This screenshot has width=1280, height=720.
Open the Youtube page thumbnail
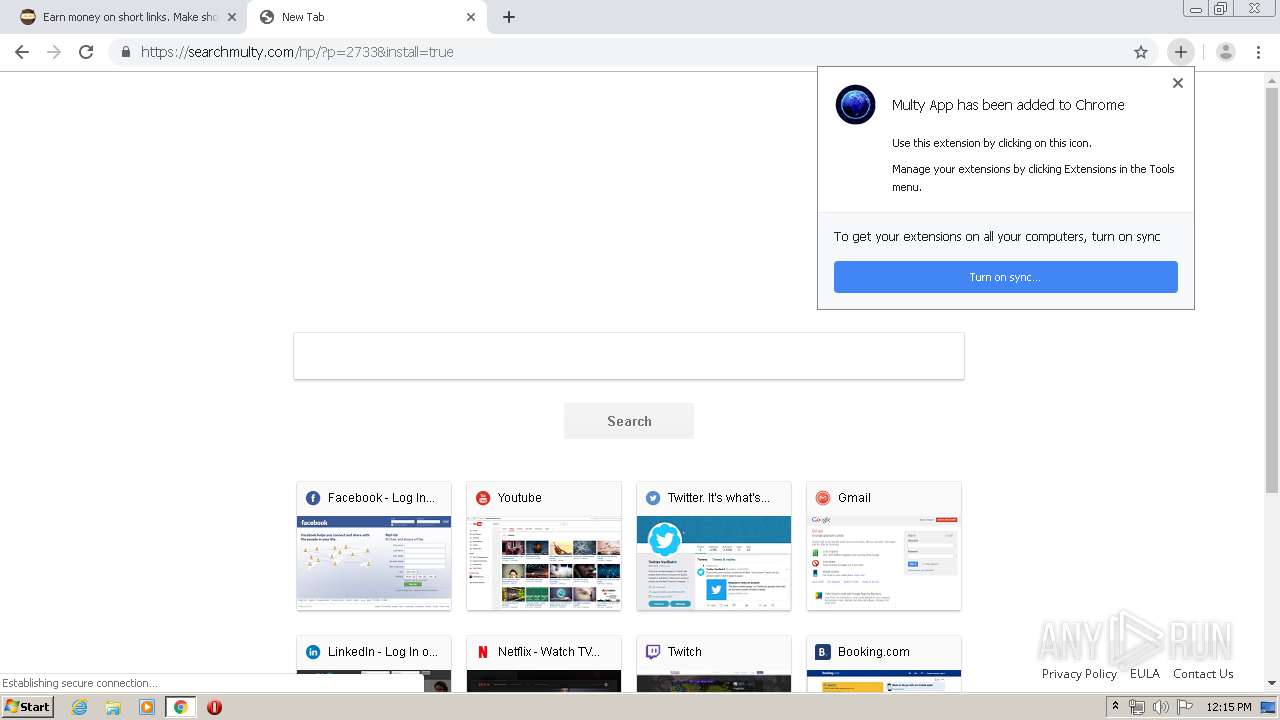coord(544,562)
